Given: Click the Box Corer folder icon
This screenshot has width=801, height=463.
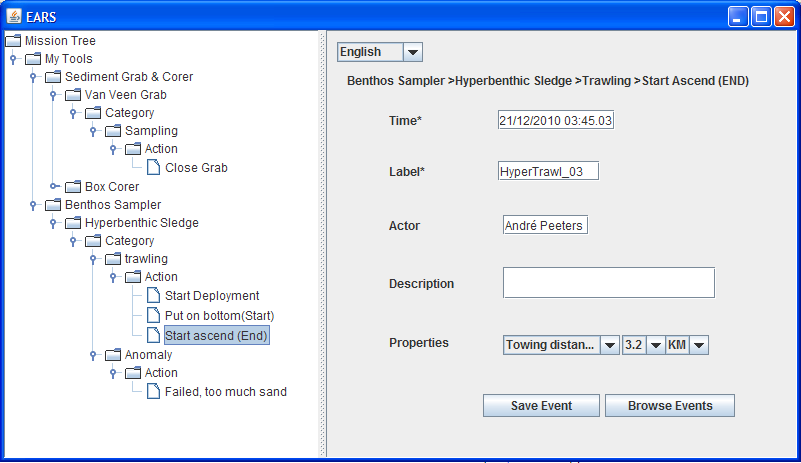Looking at the screenshot, I should pyautogui.click(x=73, y=186).
